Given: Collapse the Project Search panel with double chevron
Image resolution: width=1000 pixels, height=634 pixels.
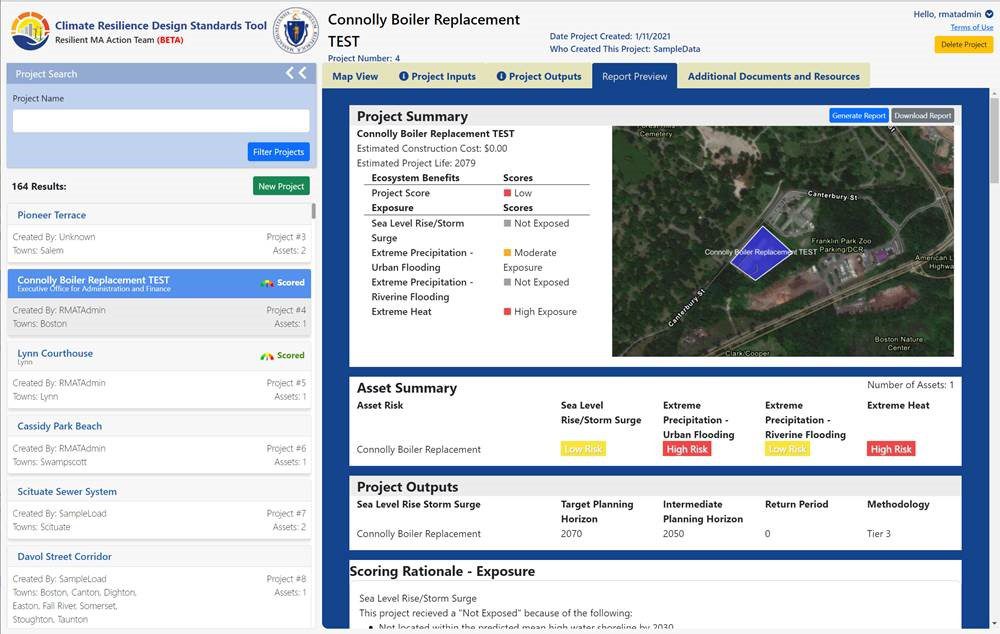Looking at the screenshot, I should coord(296,73).
